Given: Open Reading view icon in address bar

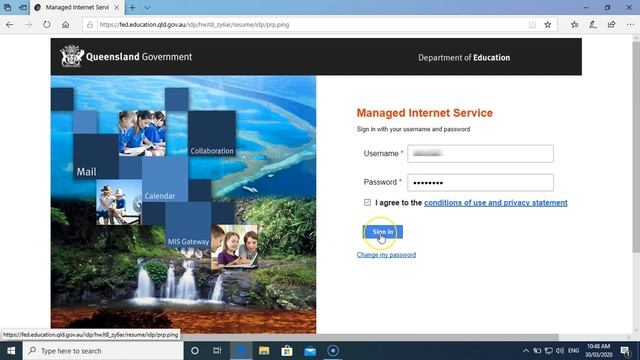Looking at the screenshot, I should click(532, 25).
